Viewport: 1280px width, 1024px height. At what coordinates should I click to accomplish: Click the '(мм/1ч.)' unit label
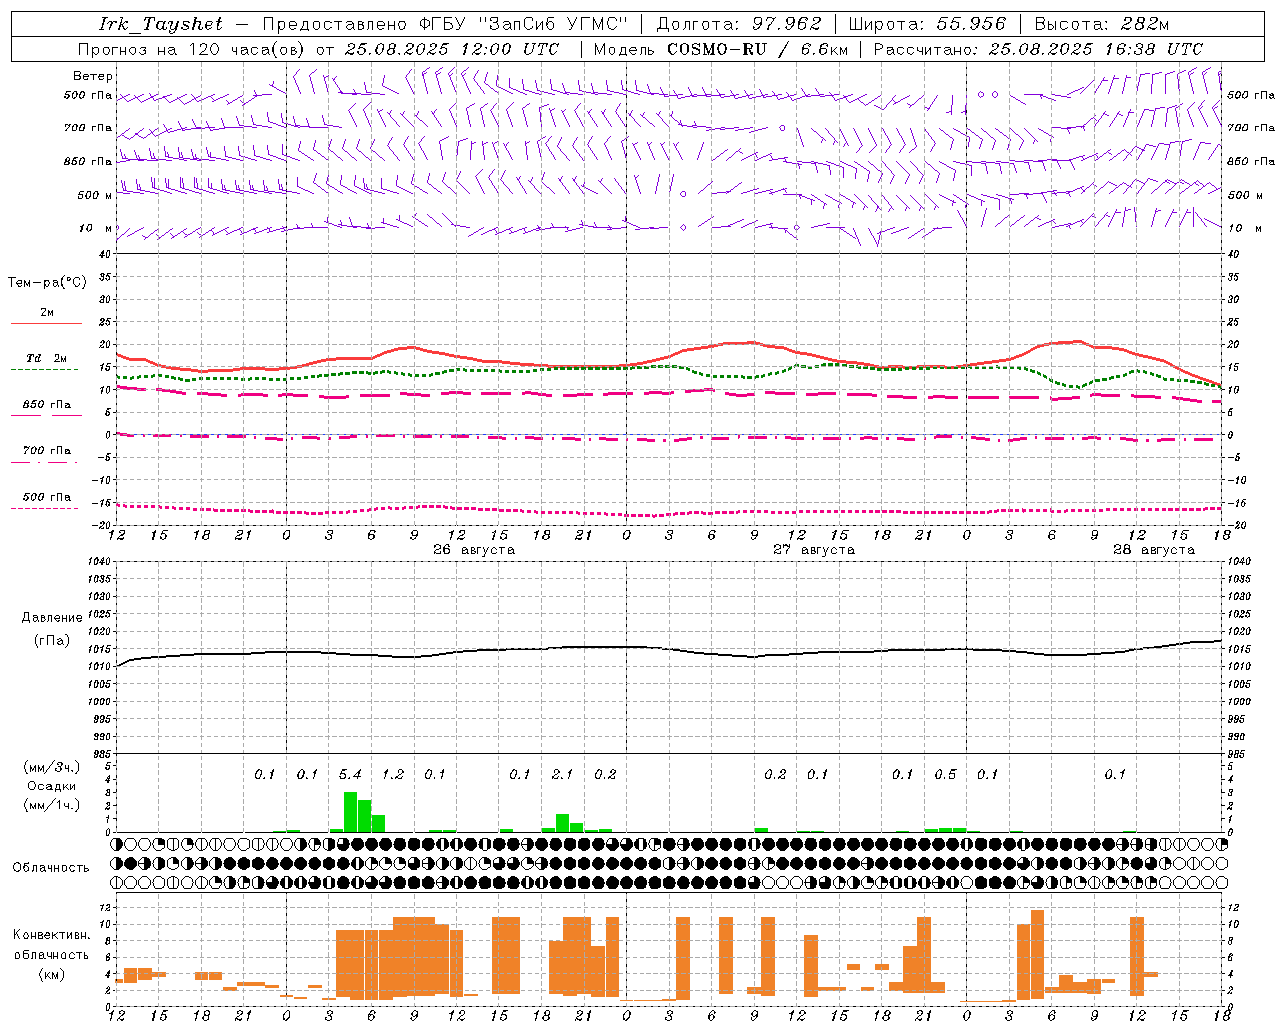point(52,805)
